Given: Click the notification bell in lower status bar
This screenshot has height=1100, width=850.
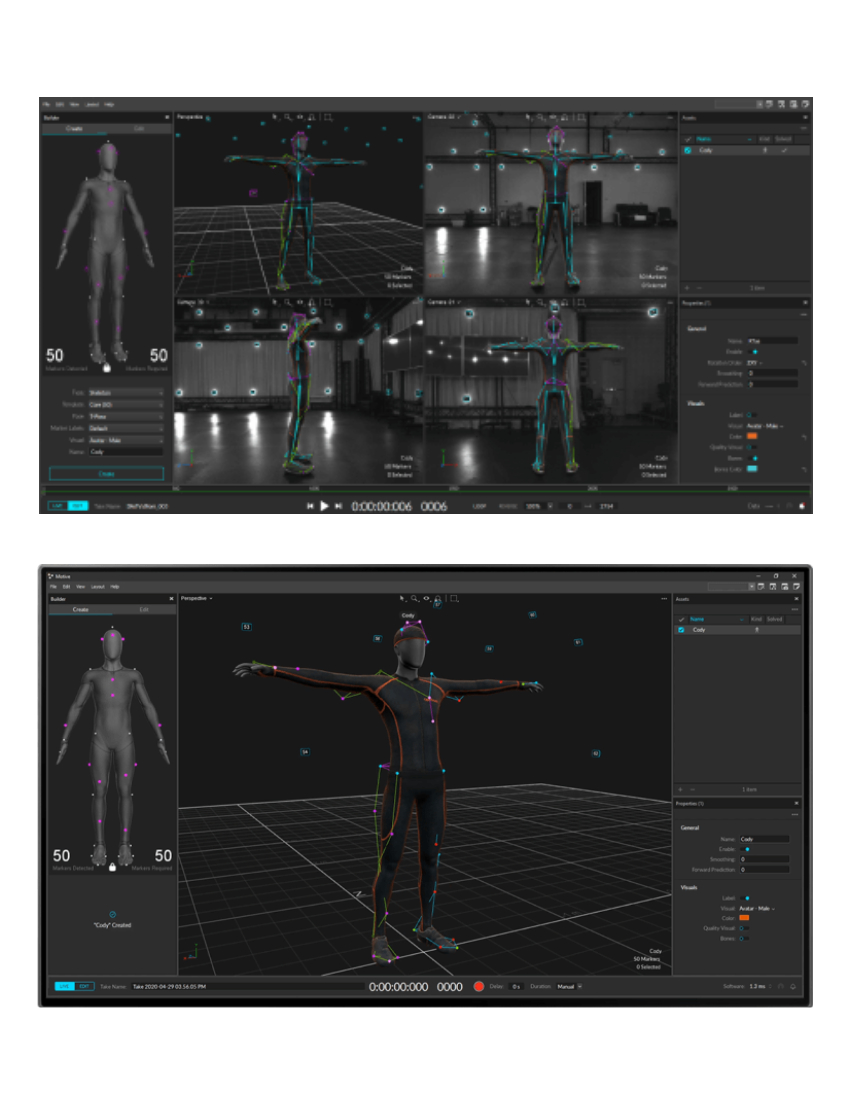Looking at the screenshot, I should tap(793, 986).
